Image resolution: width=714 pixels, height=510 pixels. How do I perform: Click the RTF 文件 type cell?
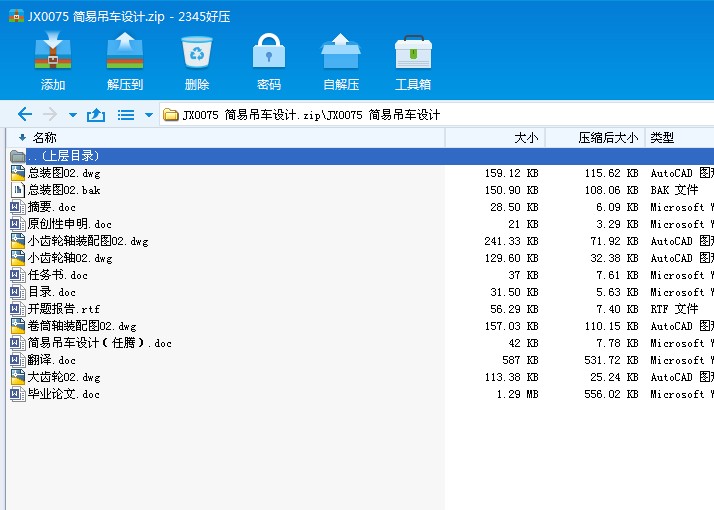(674, 309)
